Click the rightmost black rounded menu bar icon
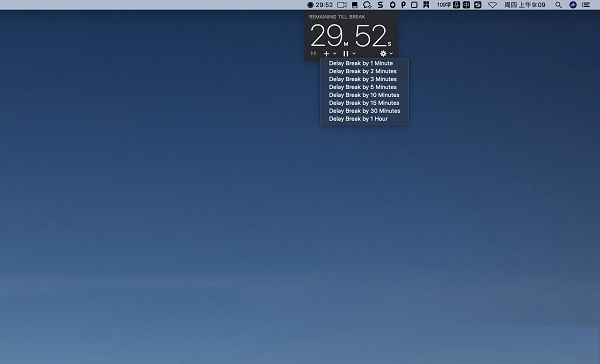 tap(478, 5)
